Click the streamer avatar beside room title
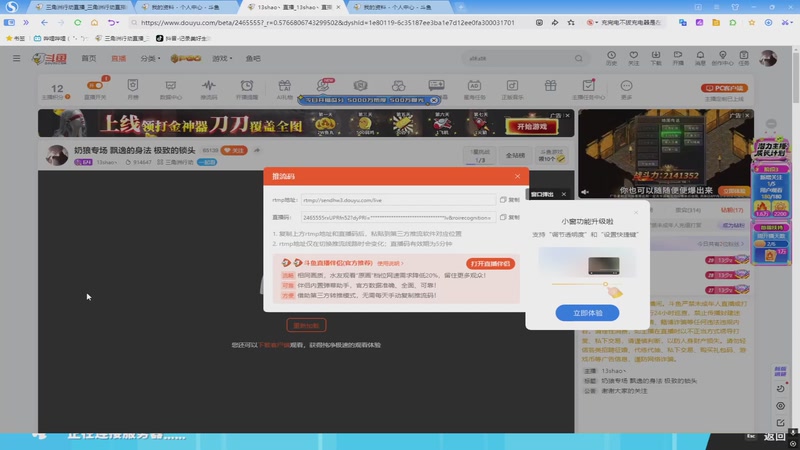Viewport: 800px width, 450px height. [57, 155]
